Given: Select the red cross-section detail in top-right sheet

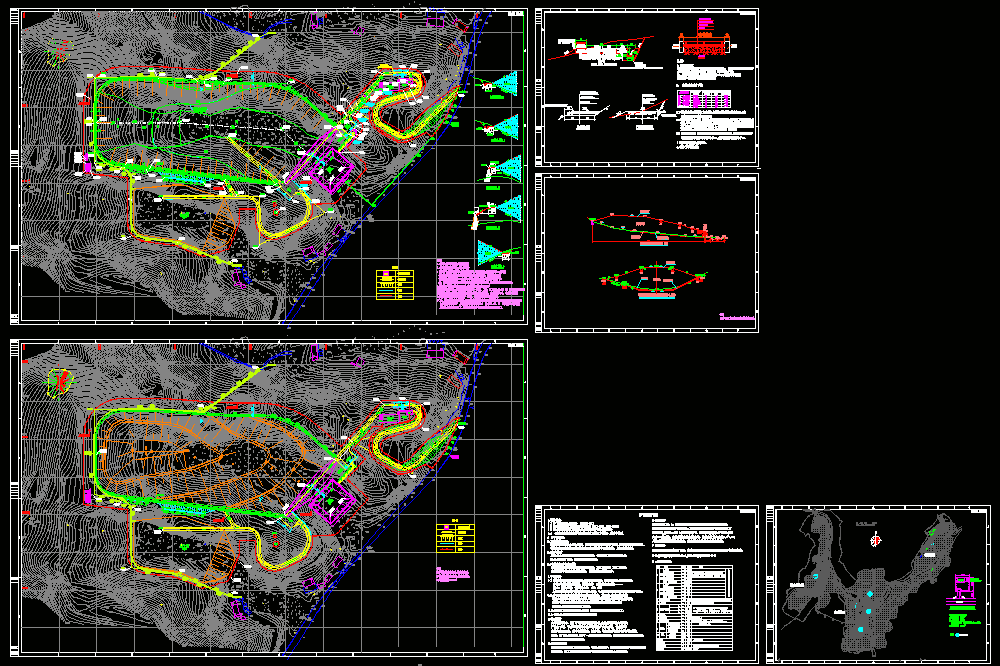Looking at the screenshot, I should (702, 45).
